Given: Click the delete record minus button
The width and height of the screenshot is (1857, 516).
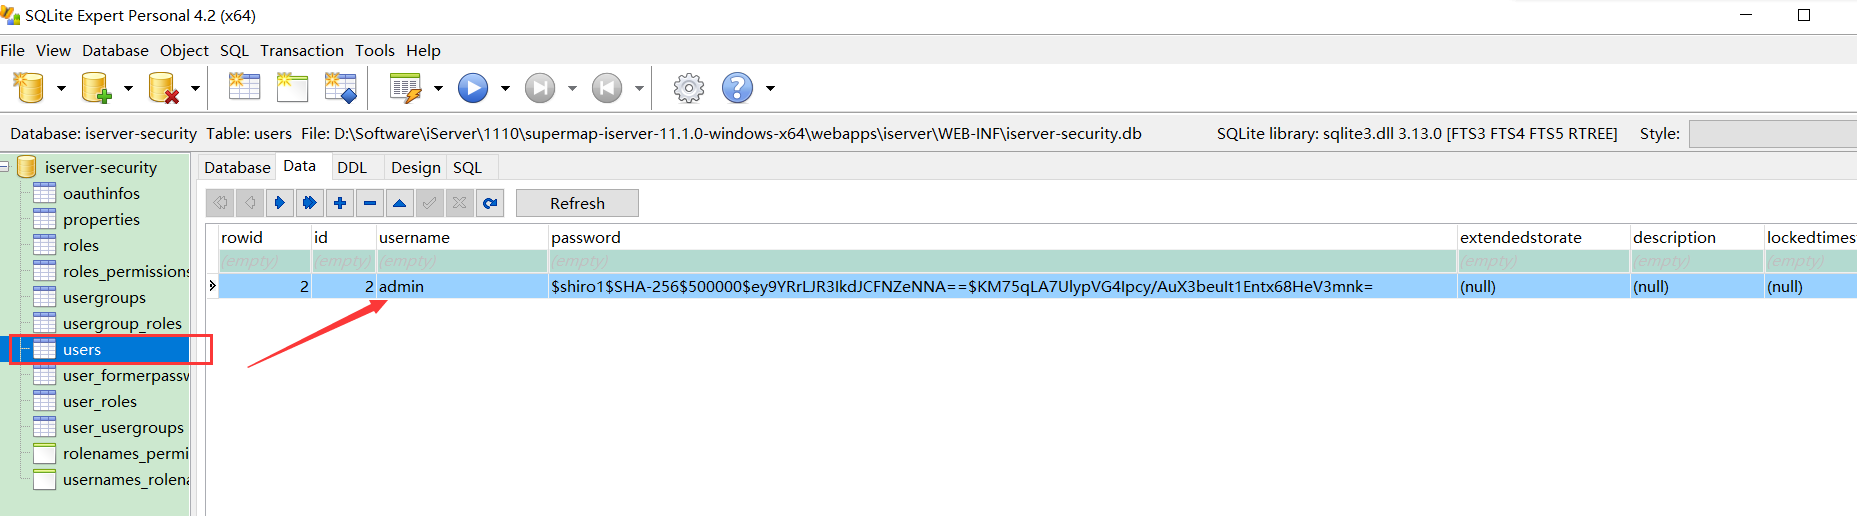Looking at the screenshot, I should [370, 203].
